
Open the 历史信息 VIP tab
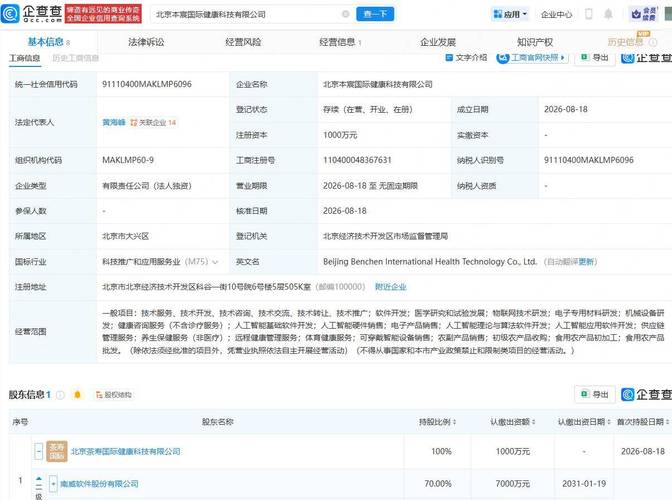626,42
